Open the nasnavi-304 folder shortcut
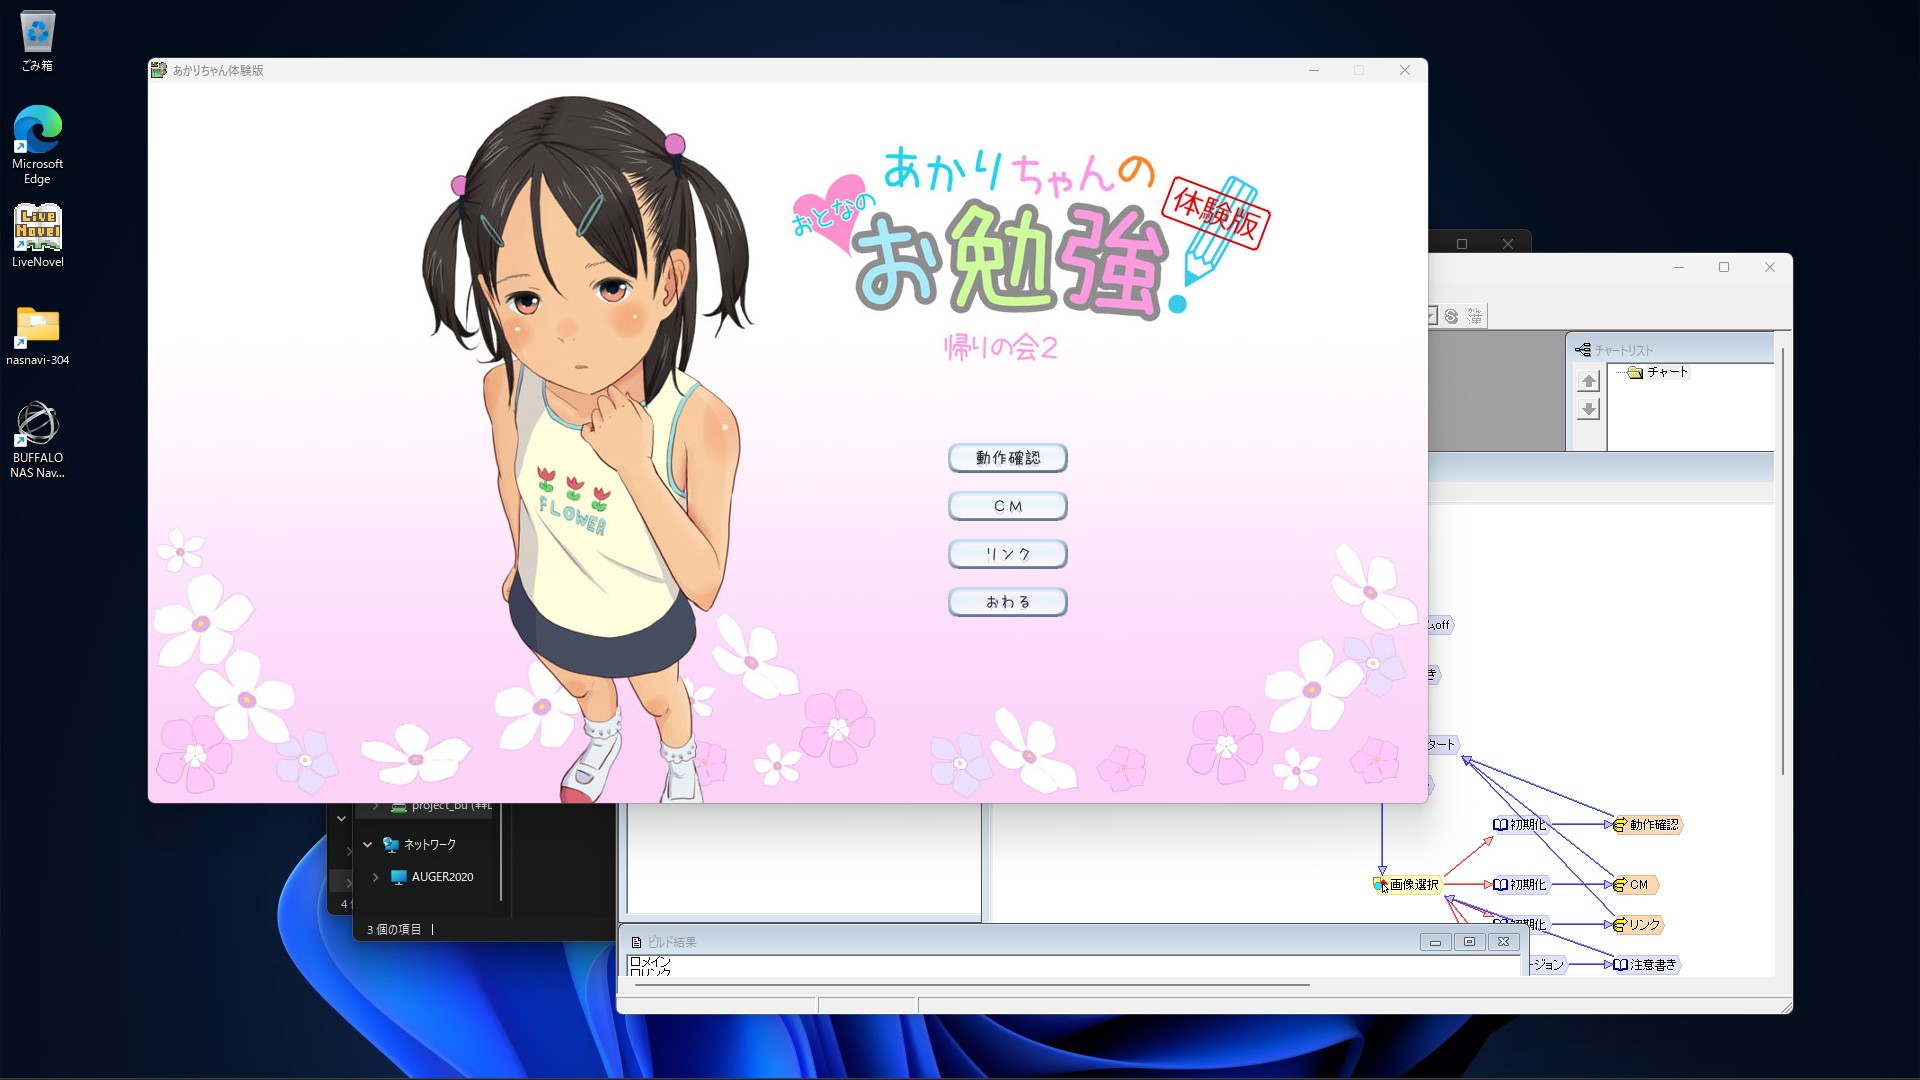This screenshot has height=1080, width=1920. pyautogui.click(x=37, y=336)
